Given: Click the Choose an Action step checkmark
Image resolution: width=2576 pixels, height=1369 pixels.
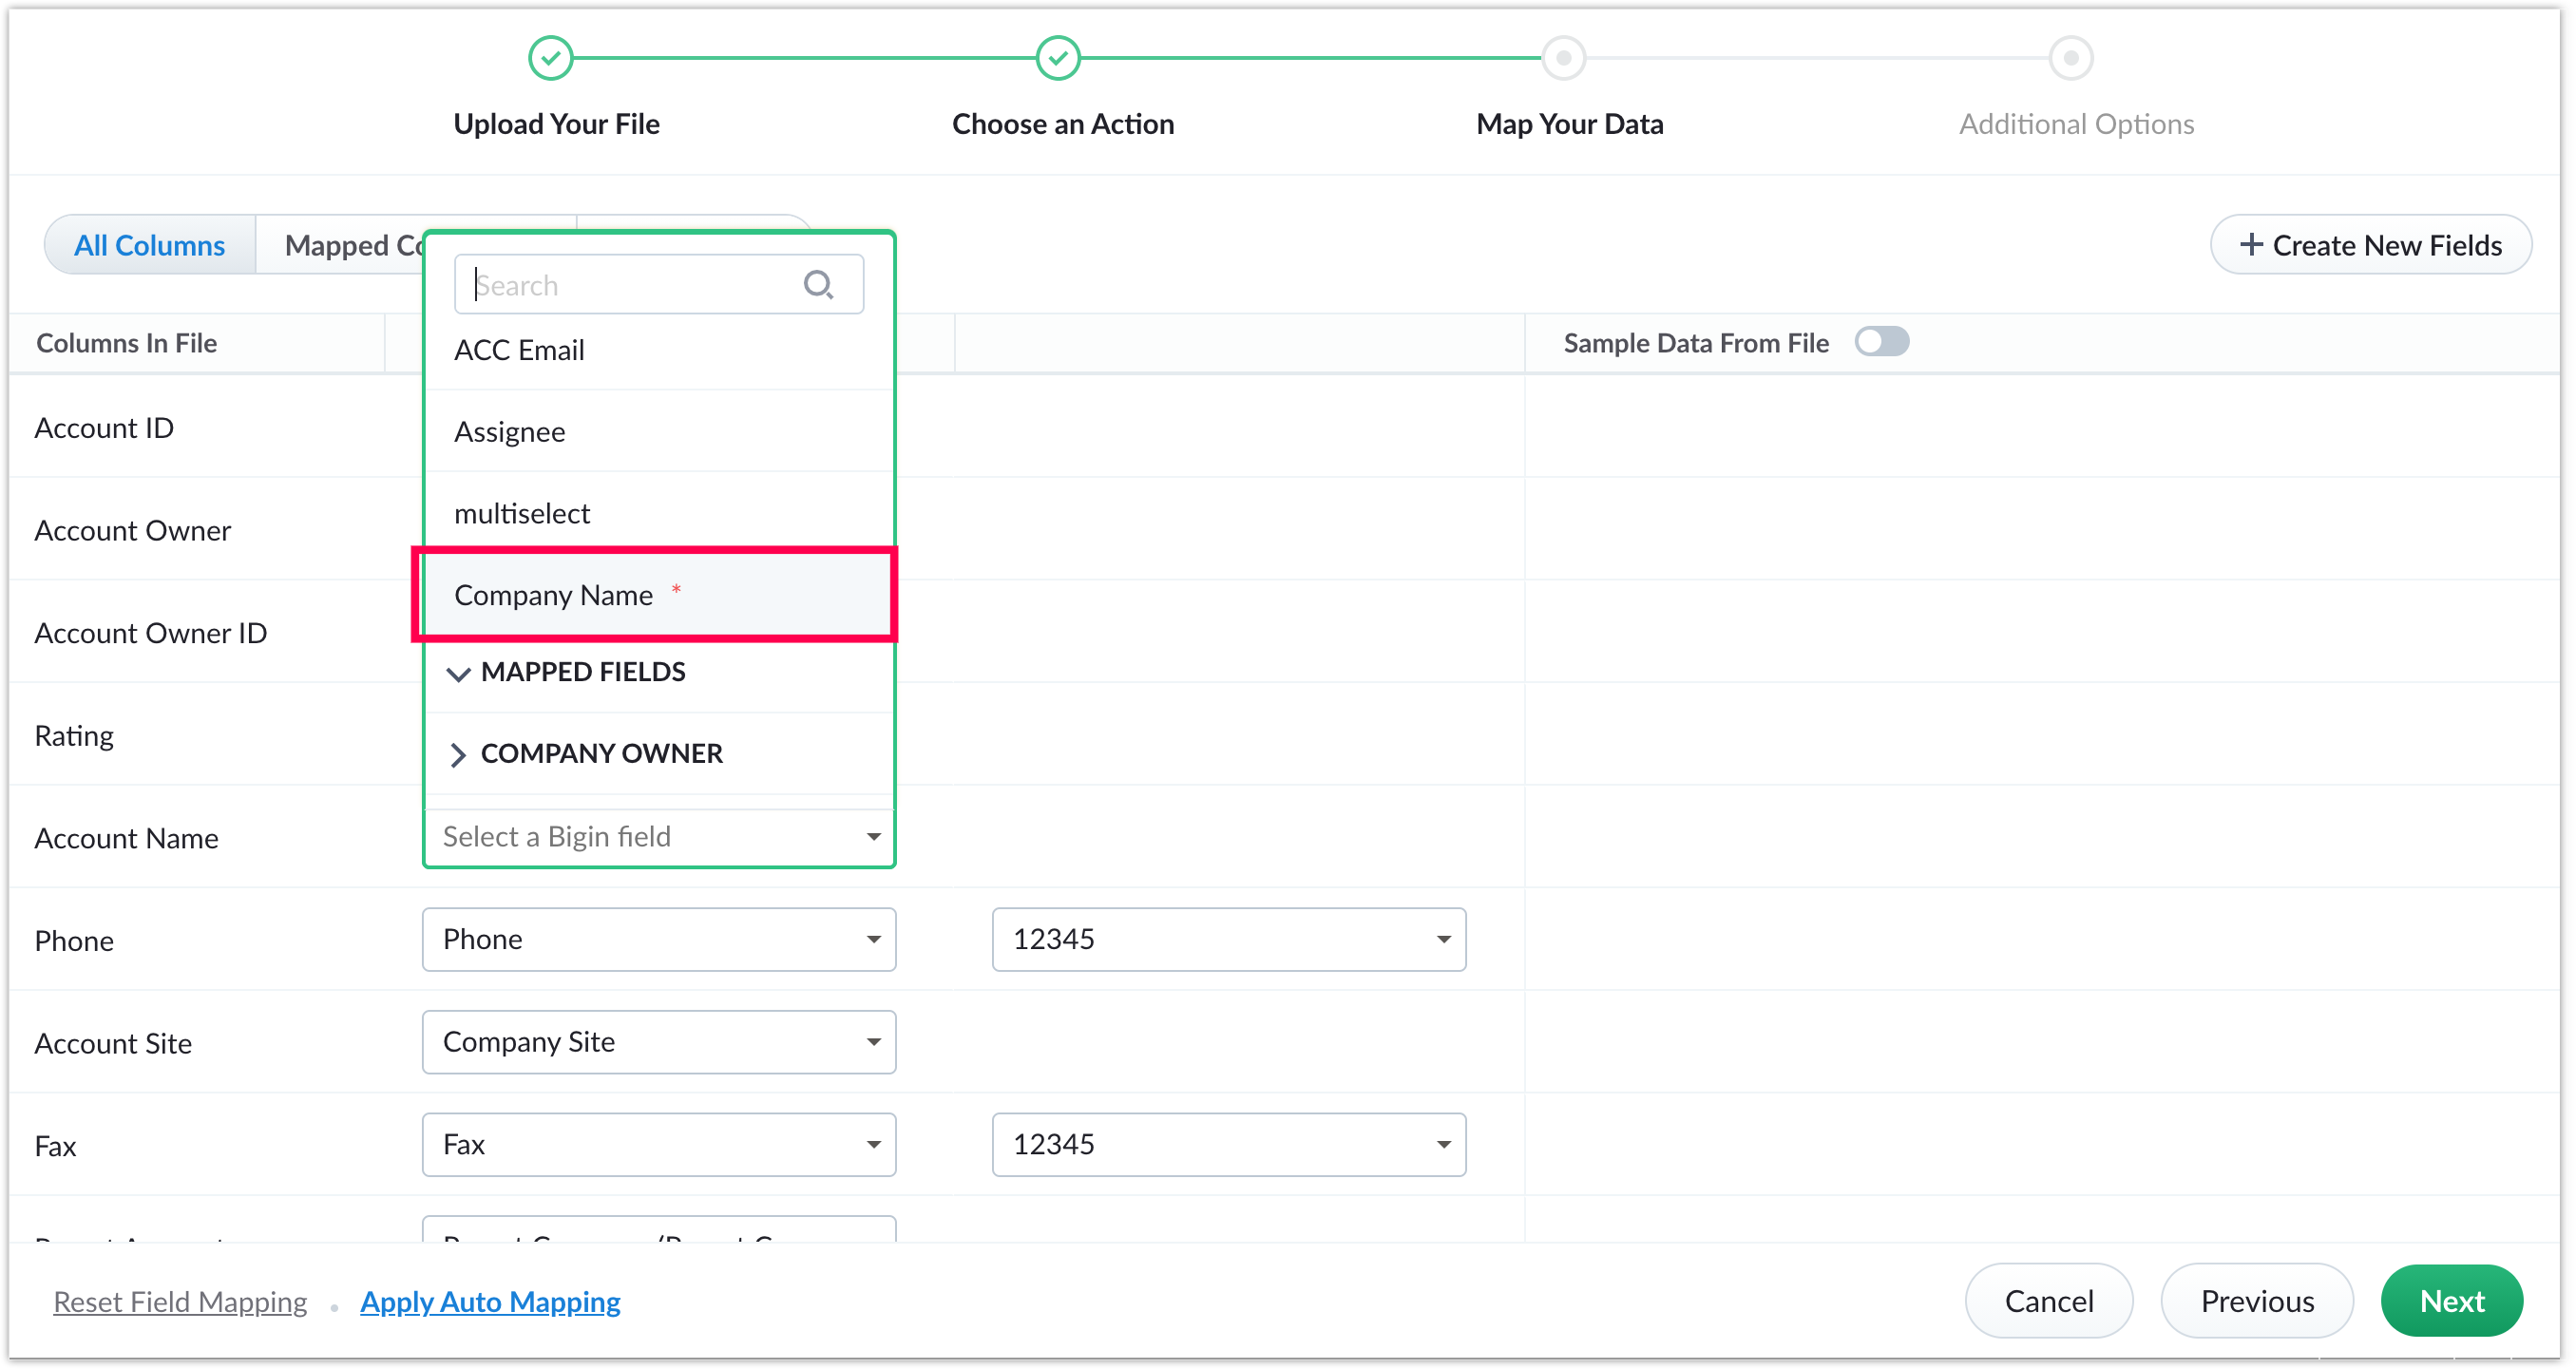Looking at the screenshot, I should 1058,58.
